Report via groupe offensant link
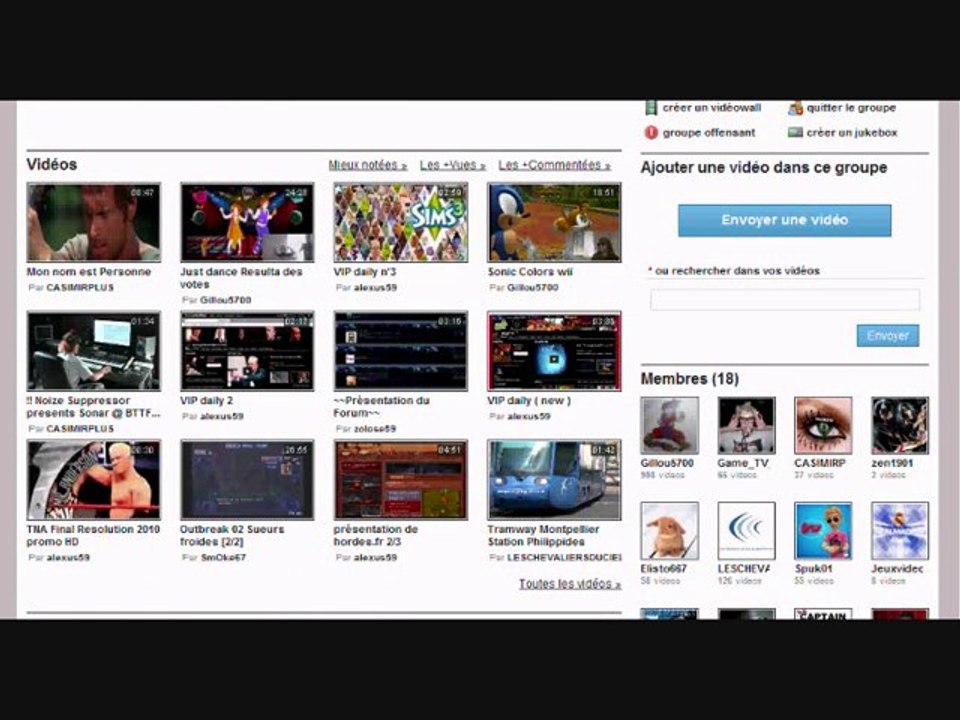 click(x=709, y=133)
